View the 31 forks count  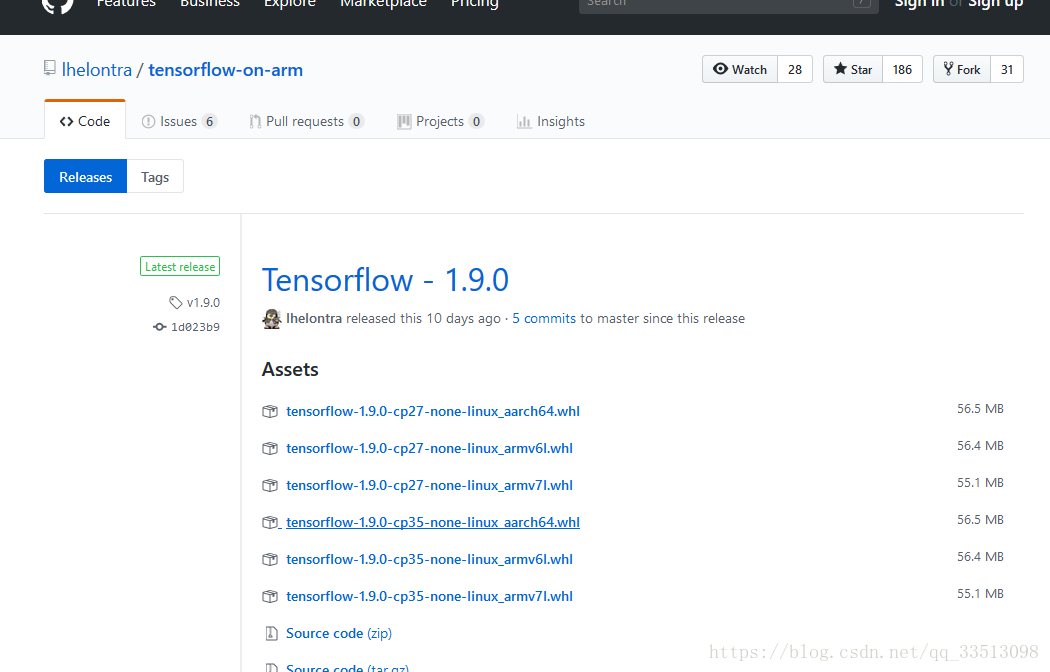coord(1006,69)
